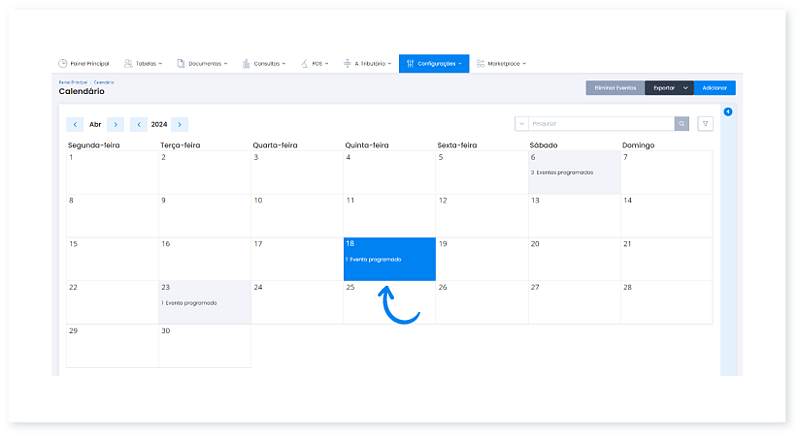Select the highlighted day 18 event cell
The width and height of the screenshot is (800, 436).
click(x=389, y=259)
